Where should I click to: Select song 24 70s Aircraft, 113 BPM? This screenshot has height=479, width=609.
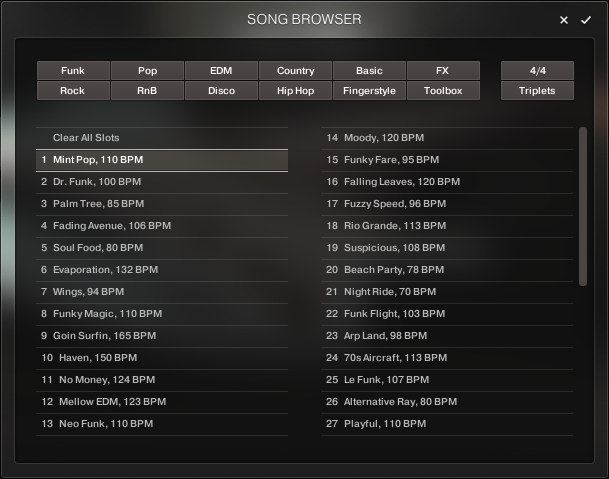click(x=447, y=358)
